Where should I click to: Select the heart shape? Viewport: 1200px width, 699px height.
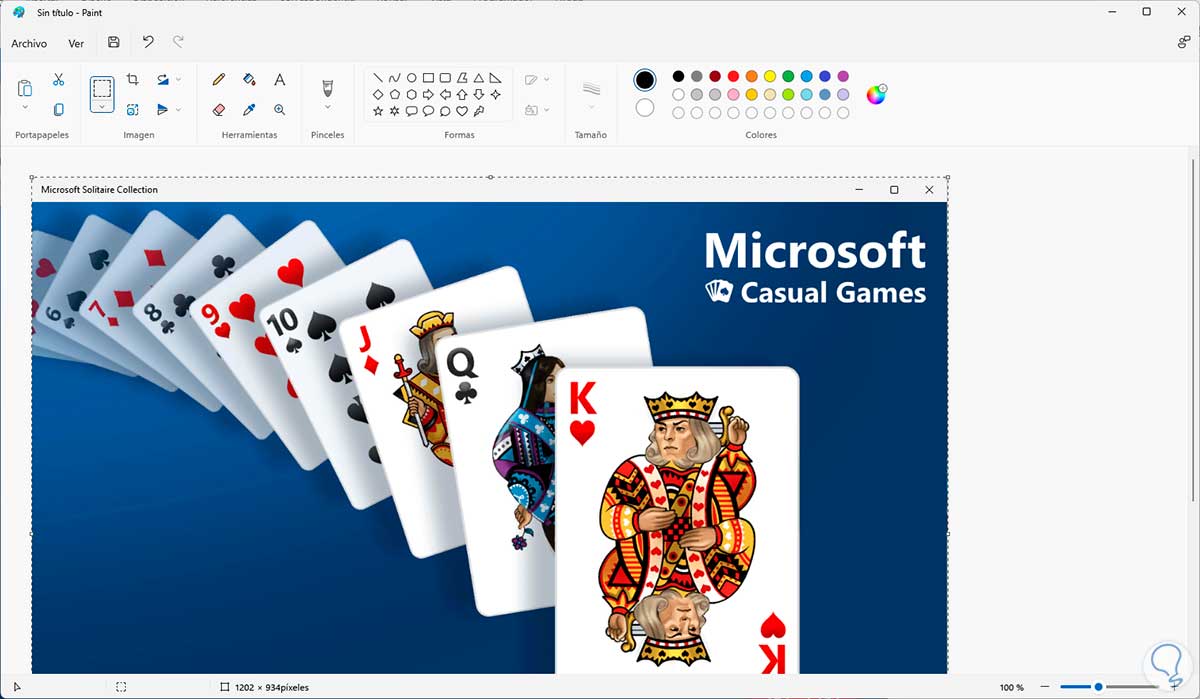tap(462, 111)
